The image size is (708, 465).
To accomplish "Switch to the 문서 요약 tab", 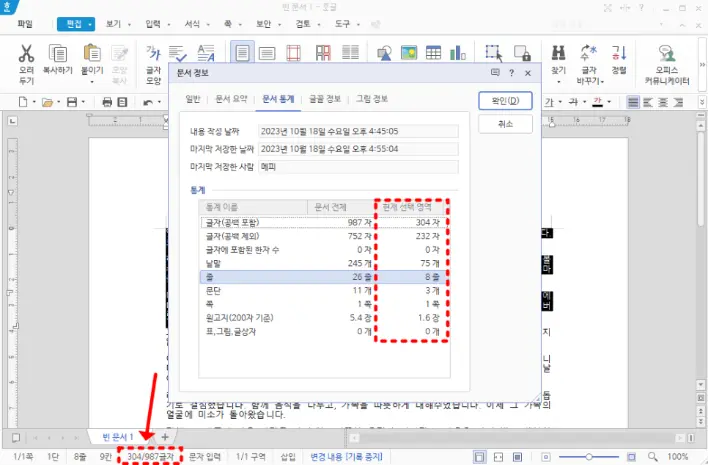I will coord(230,99).
